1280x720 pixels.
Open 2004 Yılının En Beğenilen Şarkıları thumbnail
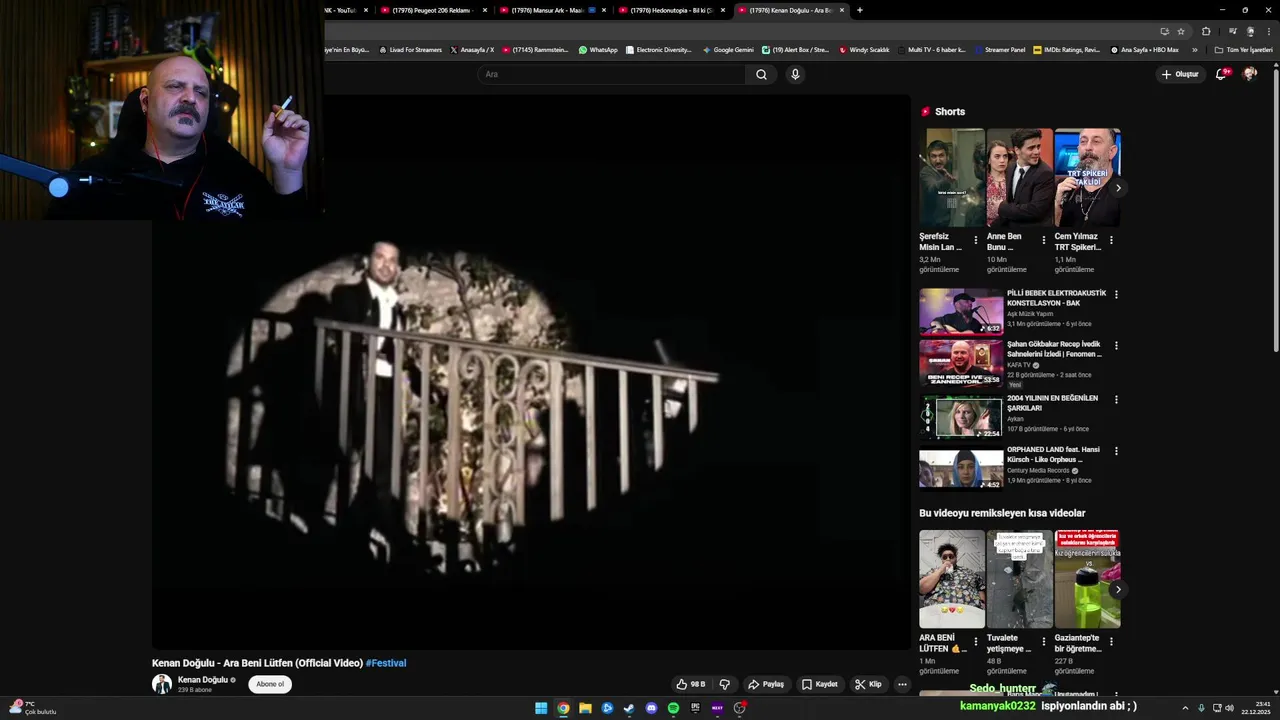point(961,416)
